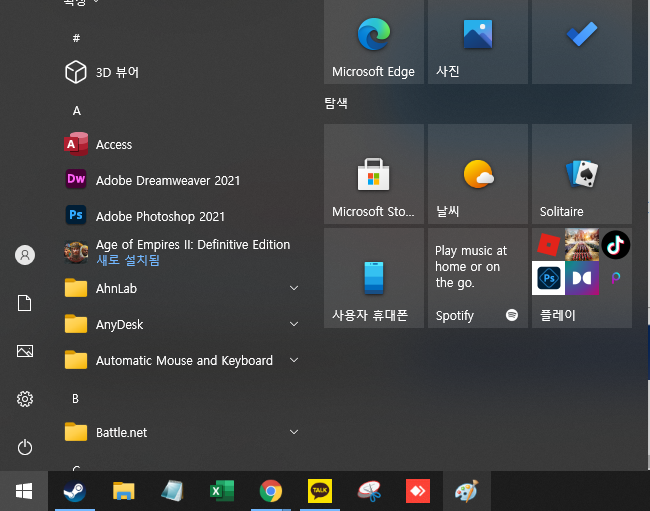650x511 pixels.
Task: Click the PicsArt icon in 플레이 tile
Action: pos(616,278)
